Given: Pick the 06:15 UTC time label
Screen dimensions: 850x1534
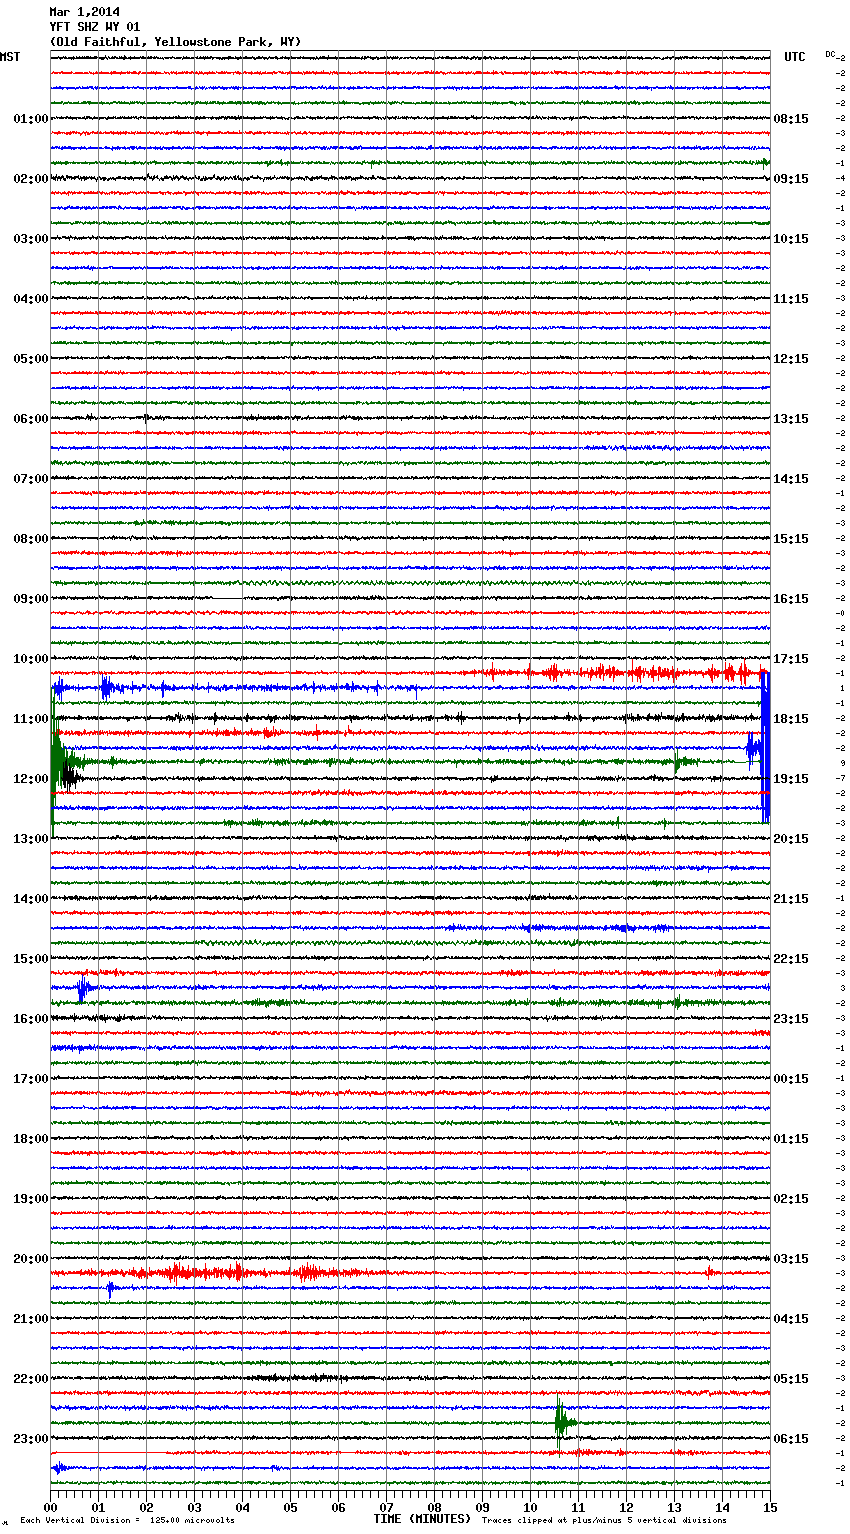Looking at the screenshot, I should (791, 1439).
